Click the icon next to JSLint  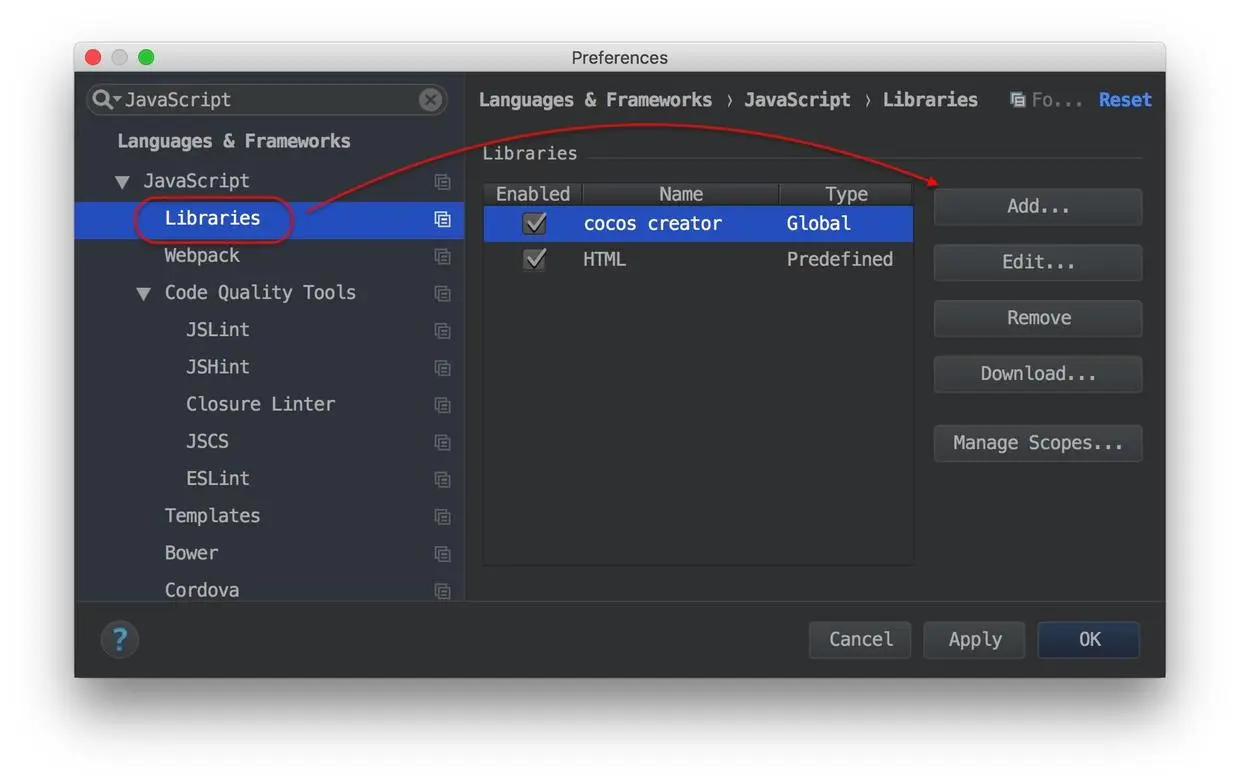point(442,330)
